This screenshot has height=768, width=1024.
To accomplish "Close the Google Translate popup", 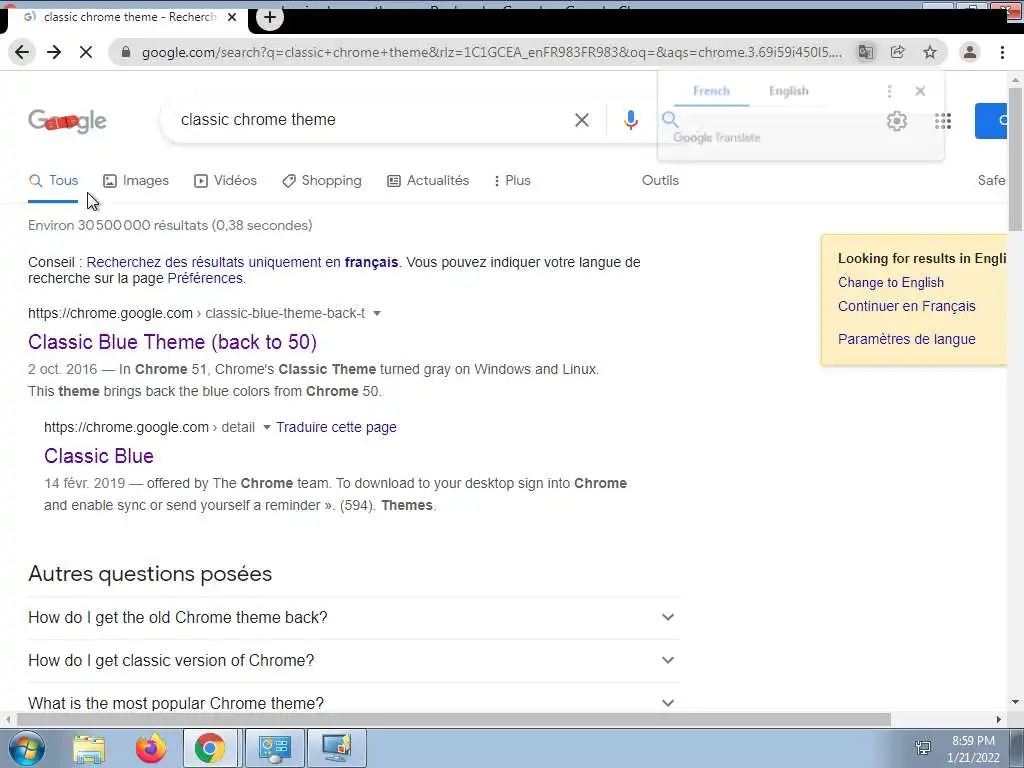I will pos(920,91).
